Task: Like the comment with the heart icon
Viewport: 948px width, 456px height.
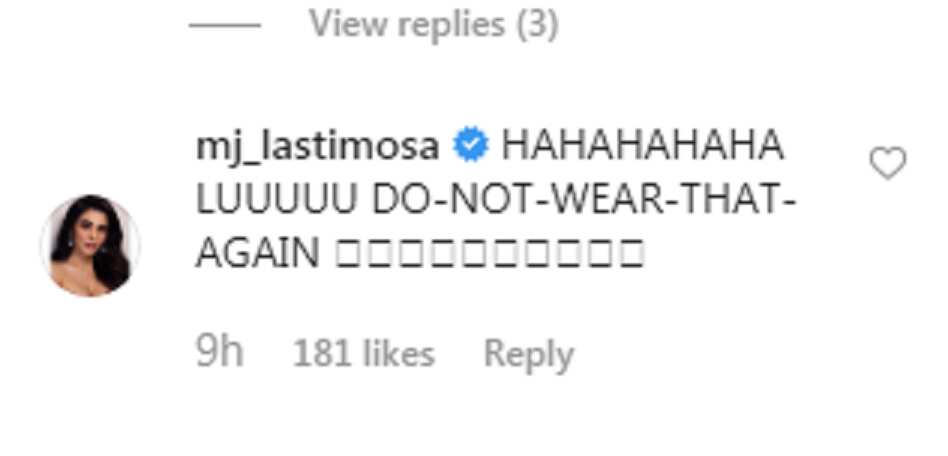Action: pyautogui.click(x=888, y=163)
